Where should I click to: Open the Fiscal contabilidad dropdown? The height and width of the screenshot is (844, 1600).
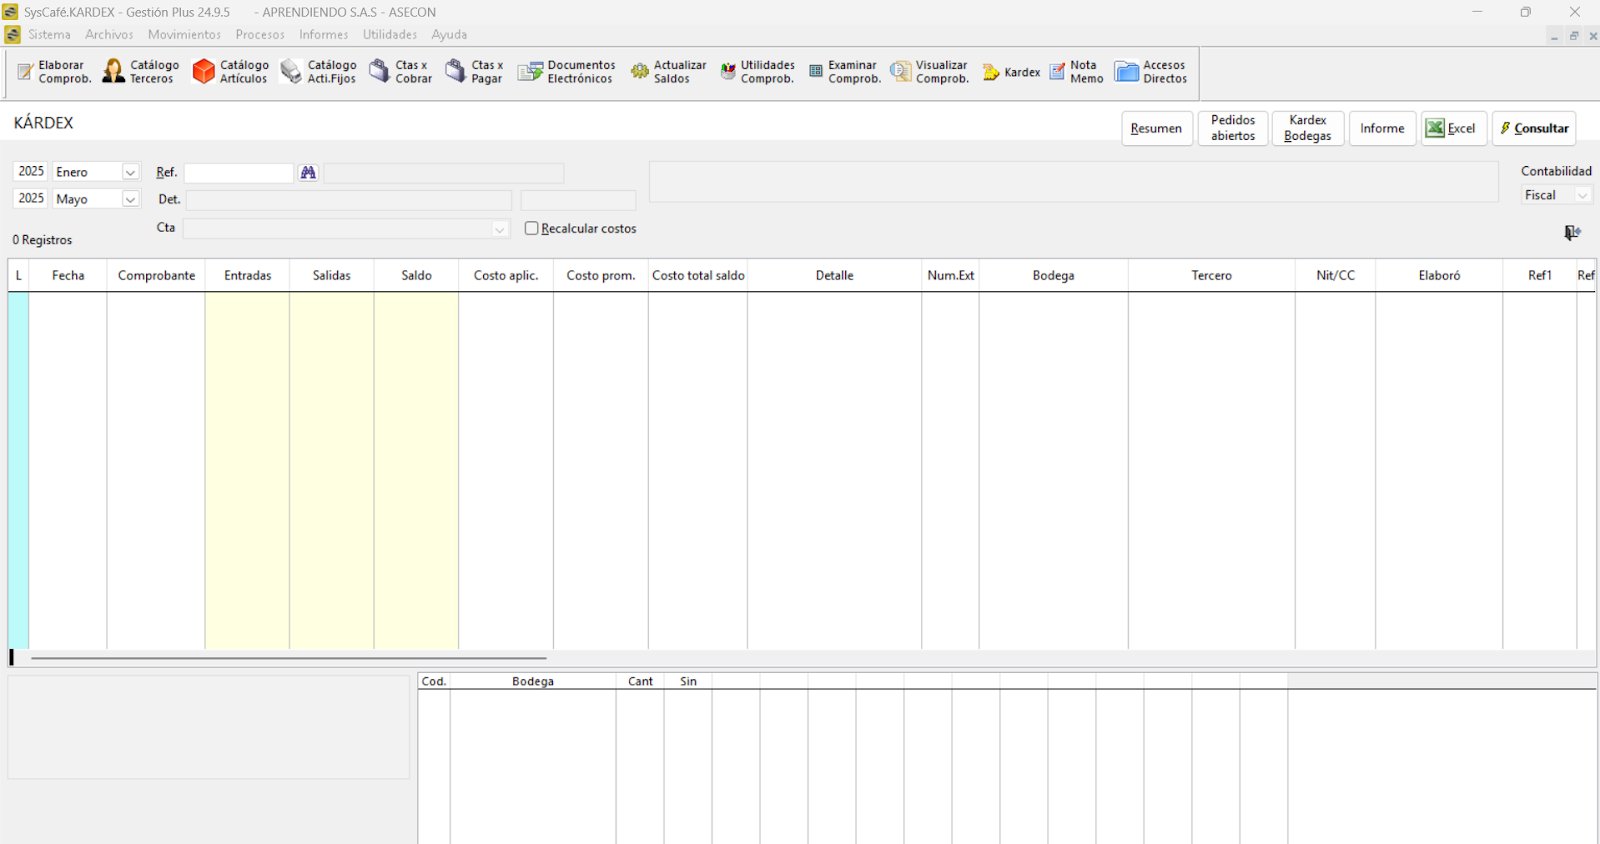[1582, 196]
